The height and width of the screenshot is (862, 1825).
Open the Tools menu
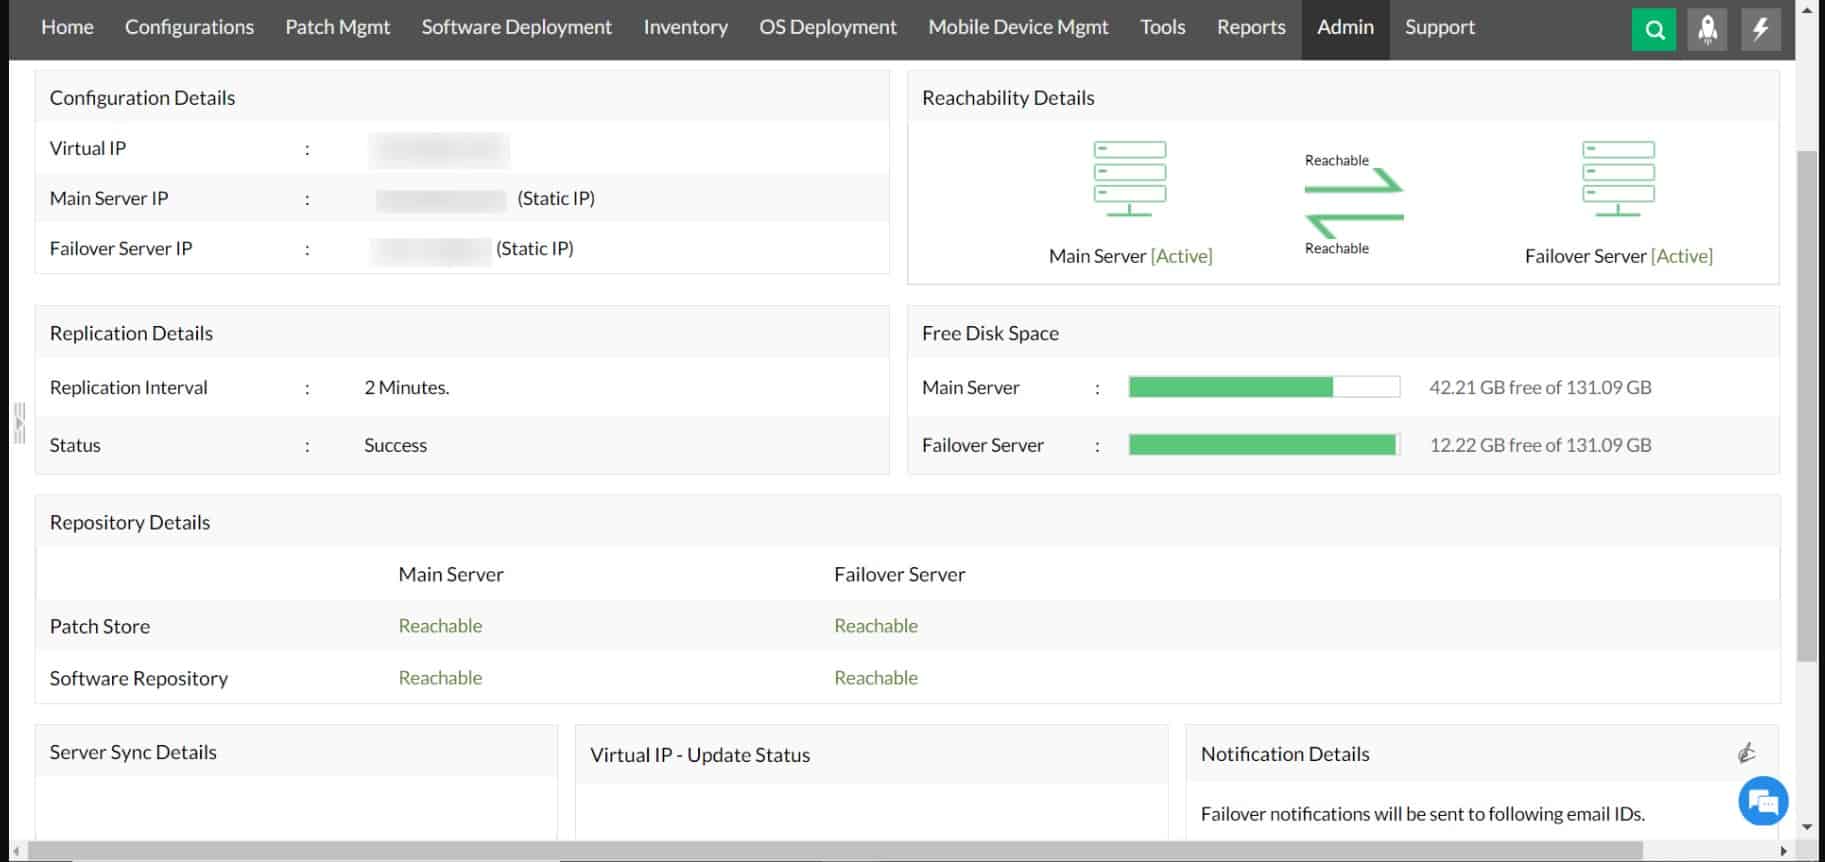tap(1162, 27)
